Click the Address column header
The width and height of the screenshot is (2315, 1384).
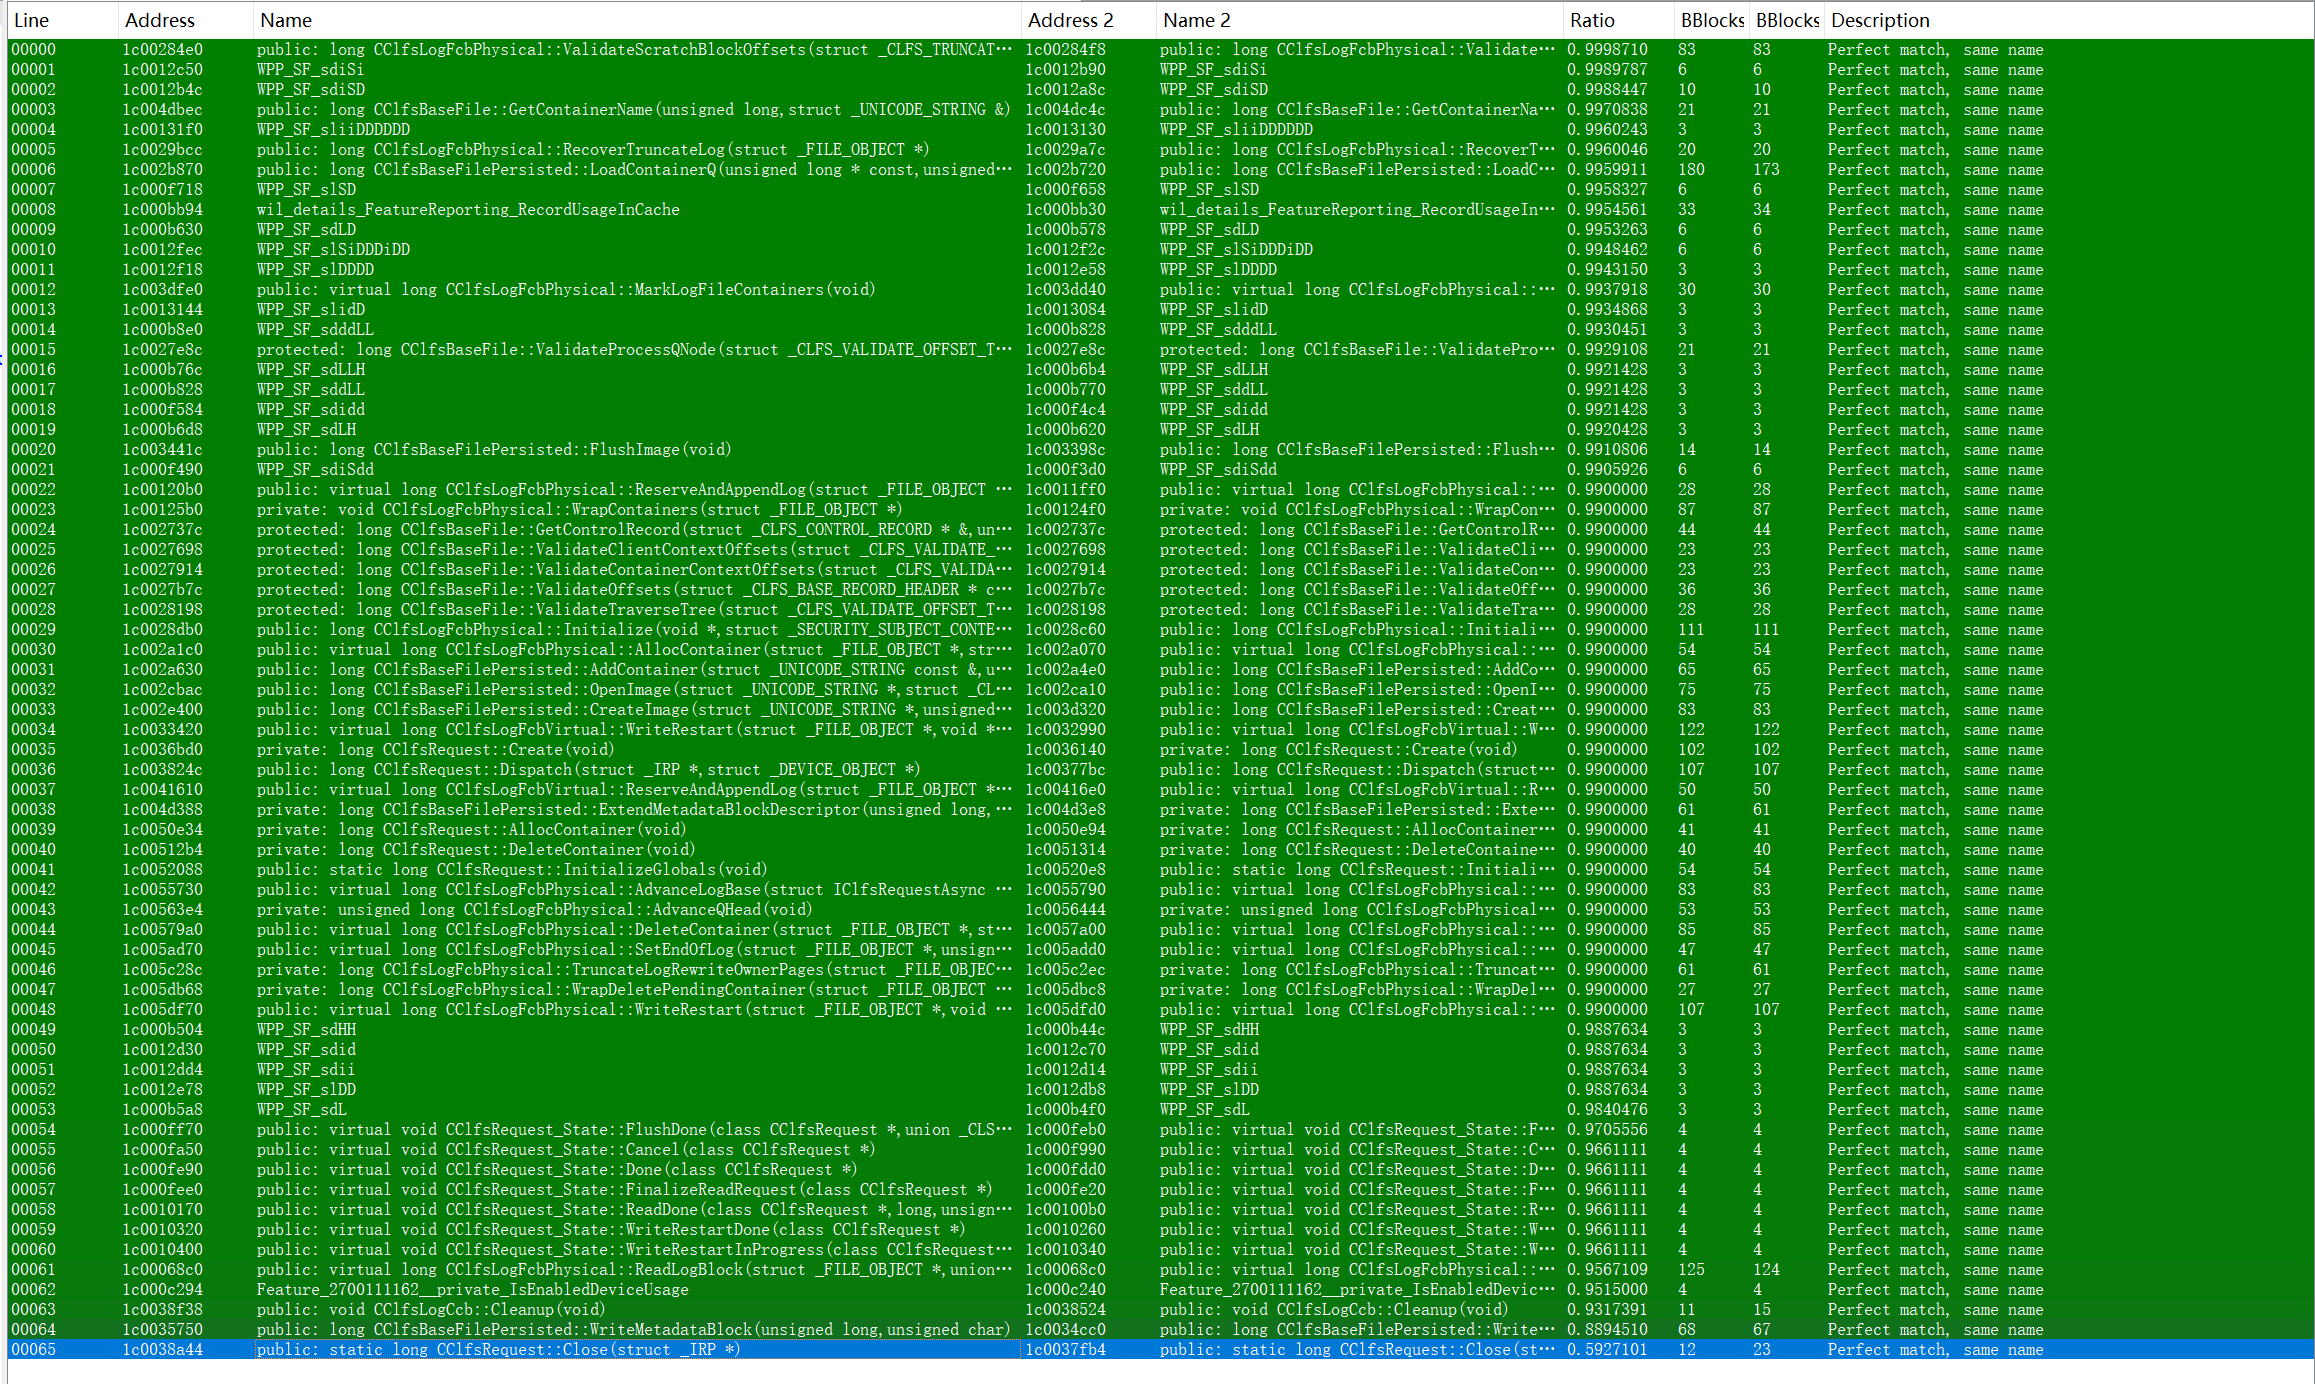pyautogui.click(x=160, y=20)
